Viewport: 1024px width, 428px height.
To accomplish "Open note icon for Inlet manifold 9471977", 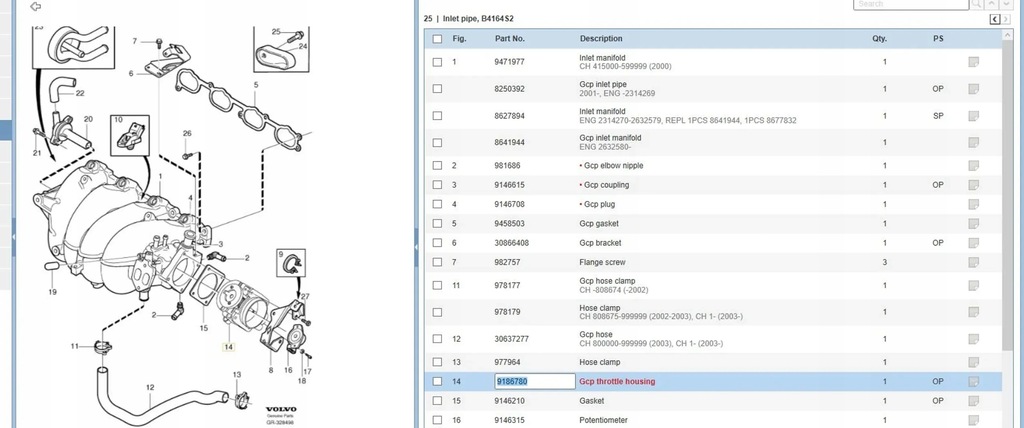I will coord(973,62).
